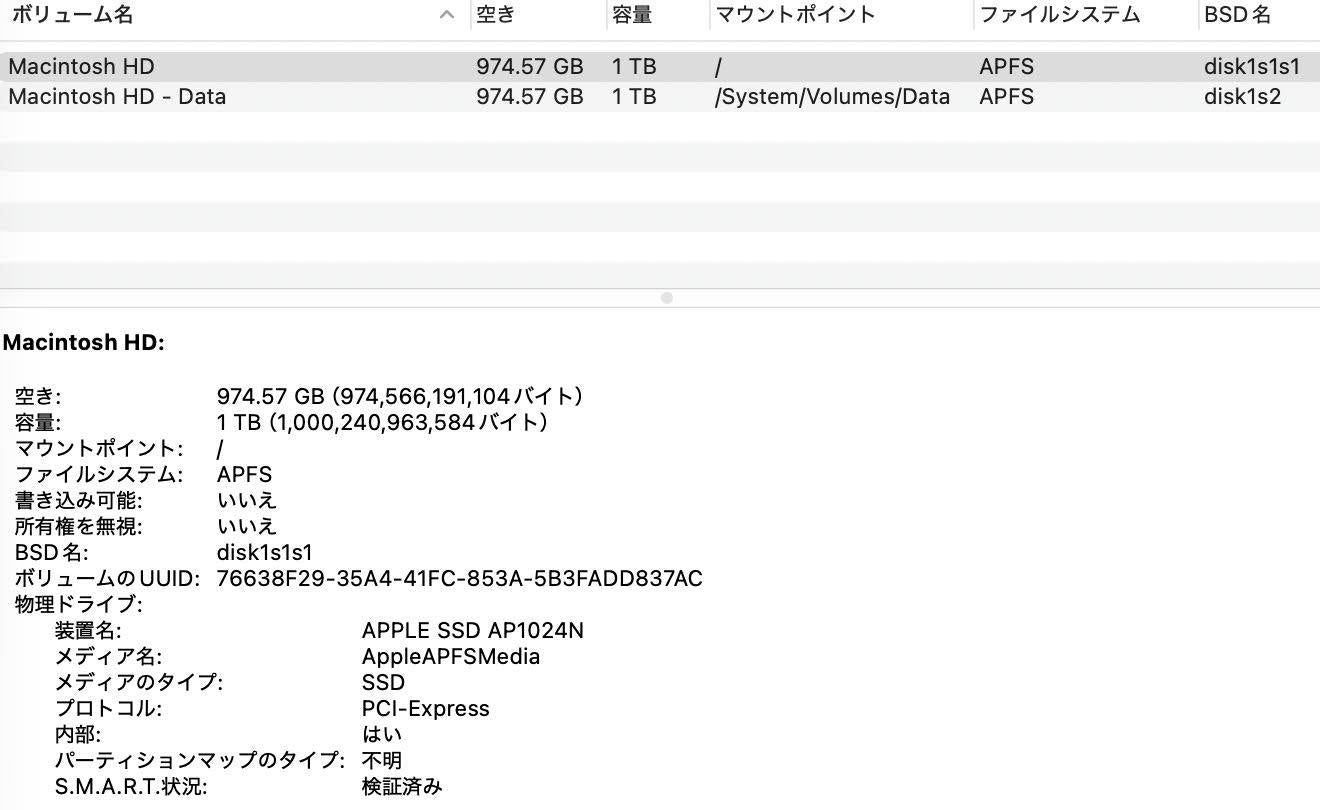Click the disk1s1s1 value in details pane

[265, 553]
